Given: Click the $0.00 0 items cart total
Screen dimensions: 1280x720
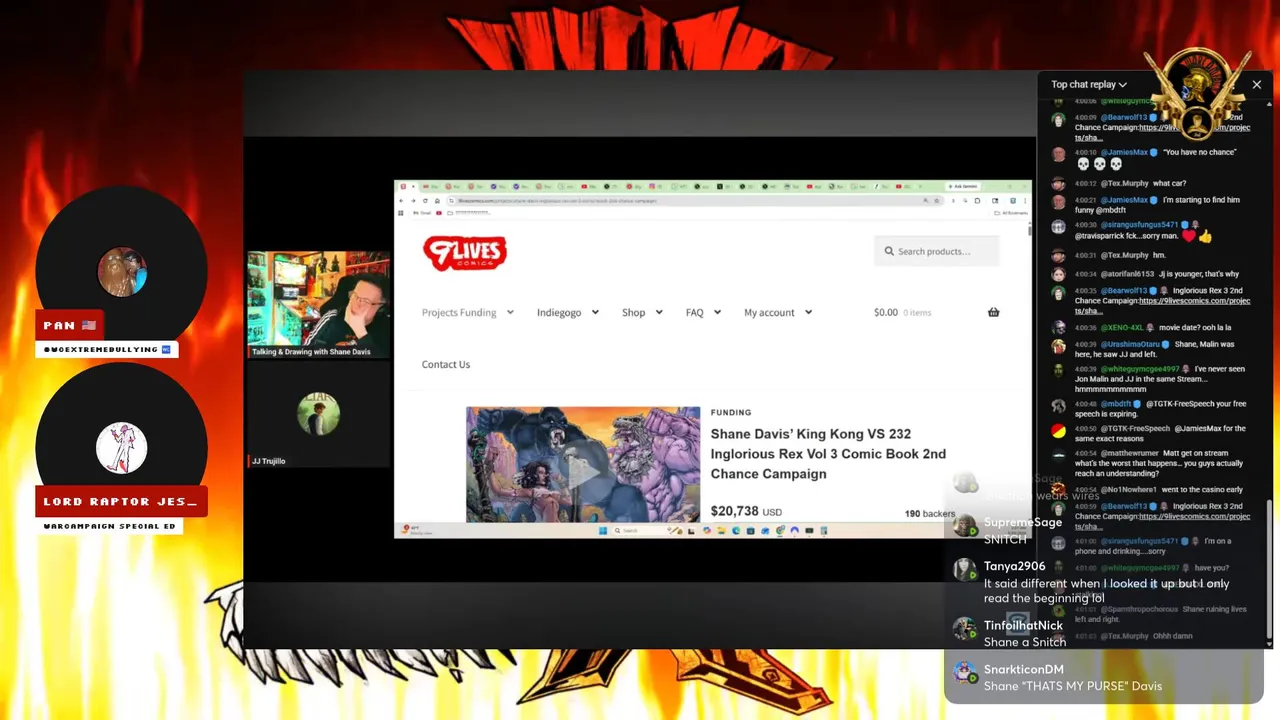Looking at the screenshot, I should click(x=902, y=312).
